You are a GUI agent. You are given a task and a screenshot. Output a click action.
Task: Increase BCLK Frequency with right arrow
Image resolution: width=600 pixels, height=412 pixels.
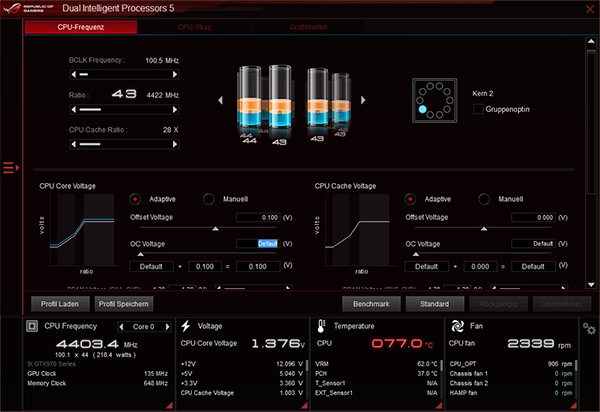(175, 74)
